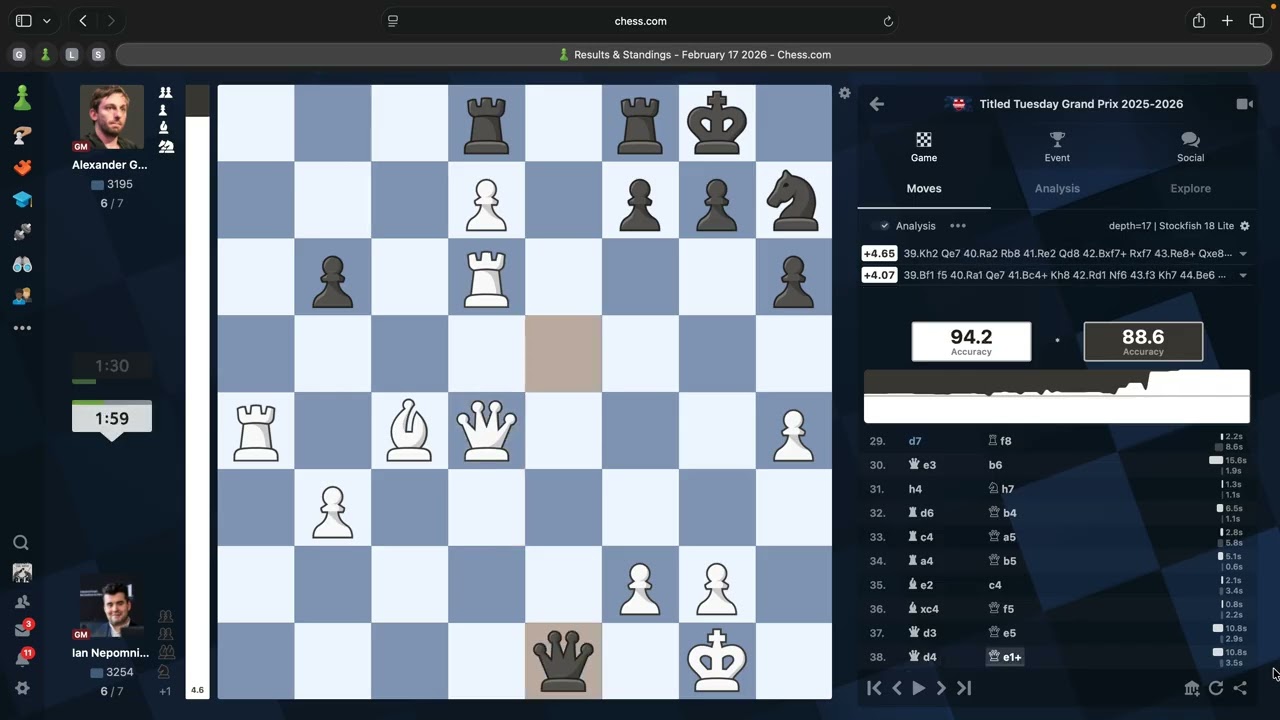Open Ian Nepomni... player profile name

point(110,653)
